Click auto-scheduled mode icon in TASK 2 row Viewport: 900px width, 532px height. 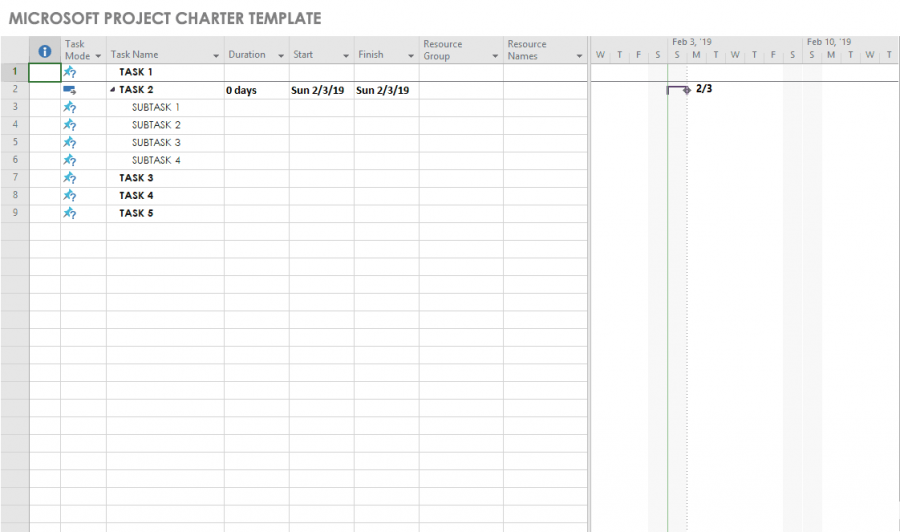[x=69, y=90]
